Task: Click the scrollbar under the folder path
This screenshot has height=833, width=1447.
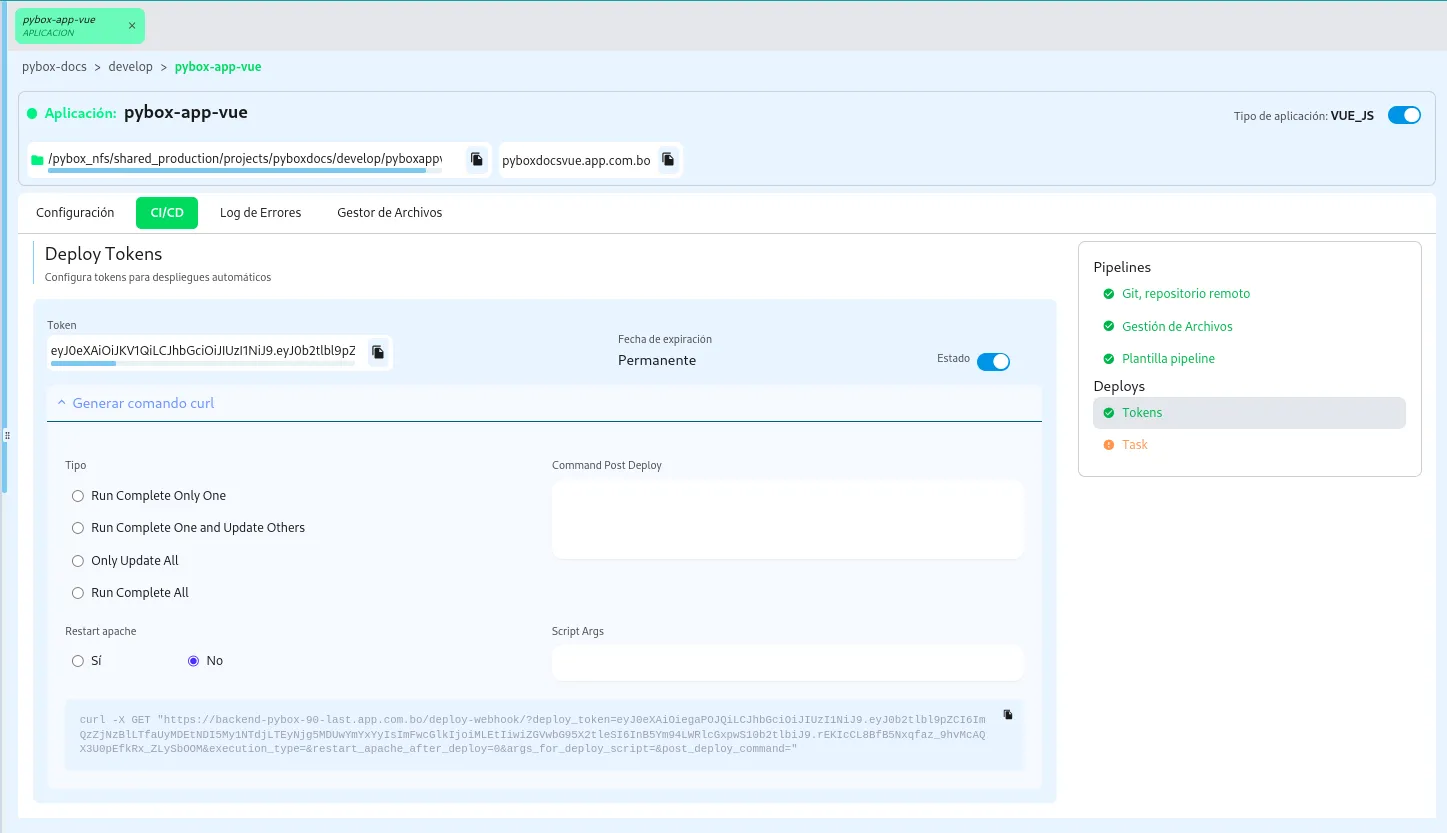Action: click(x=237, y=171)
